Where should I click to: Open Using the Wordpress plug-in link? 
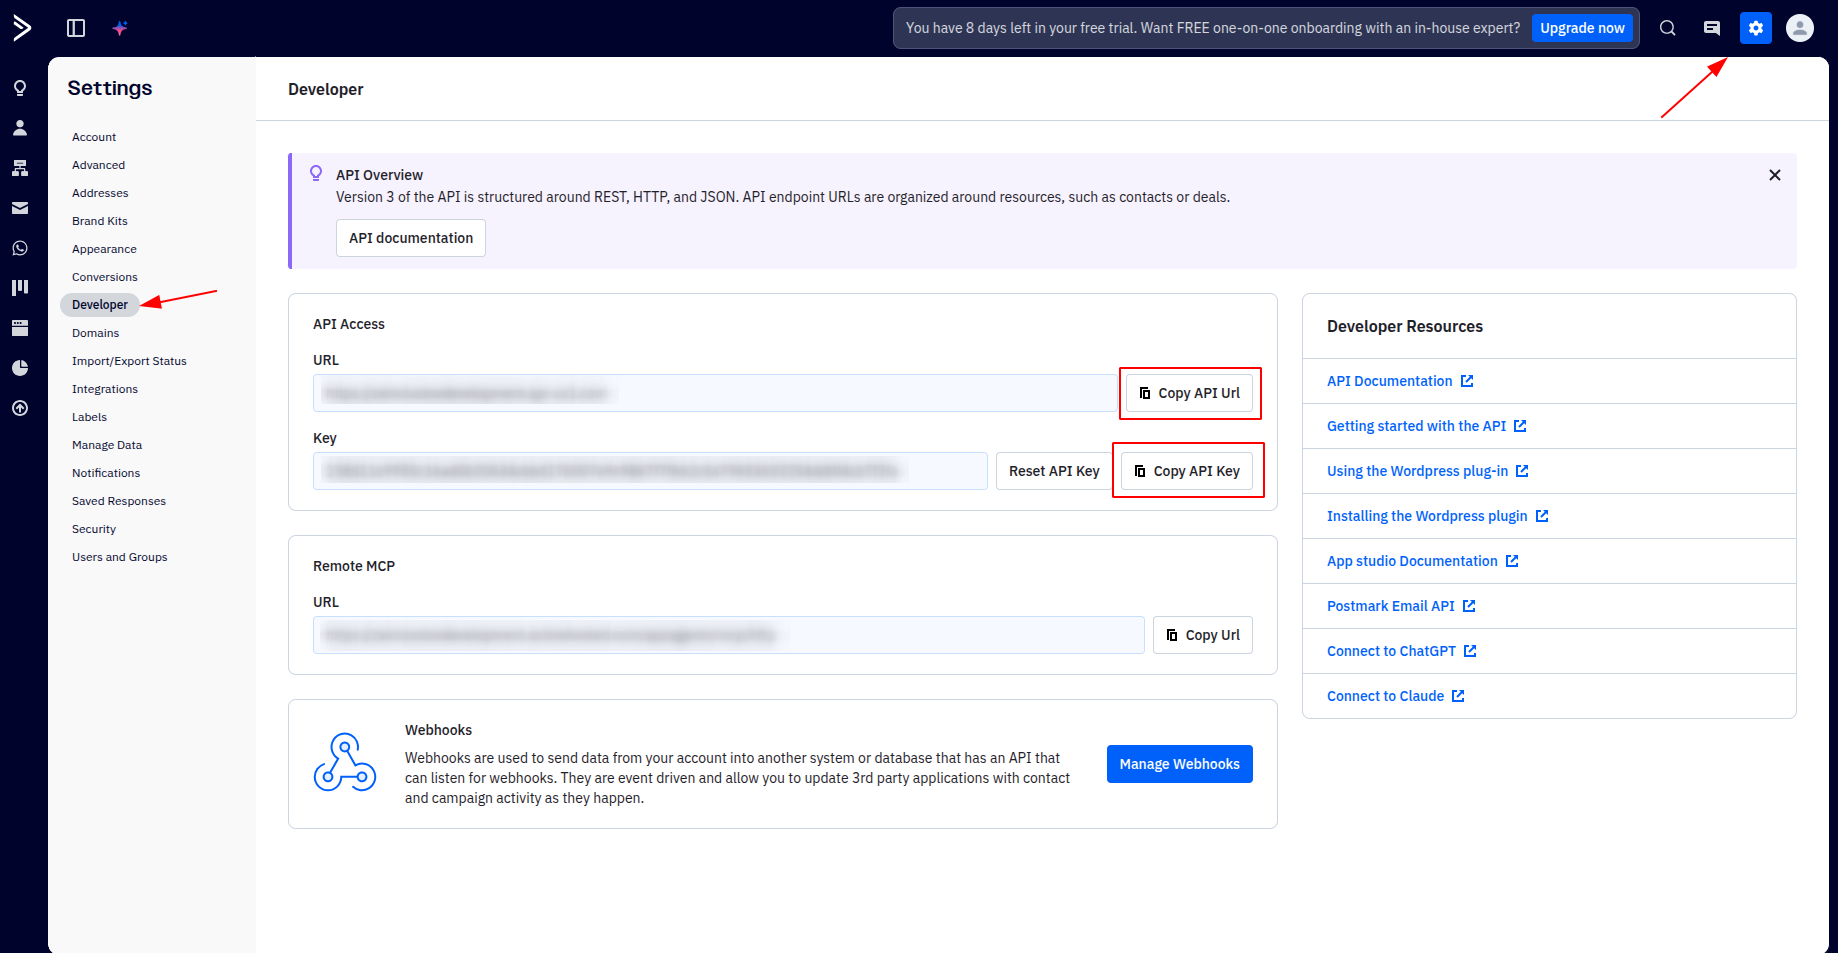pyautogui.click(x=1428, y=471)
